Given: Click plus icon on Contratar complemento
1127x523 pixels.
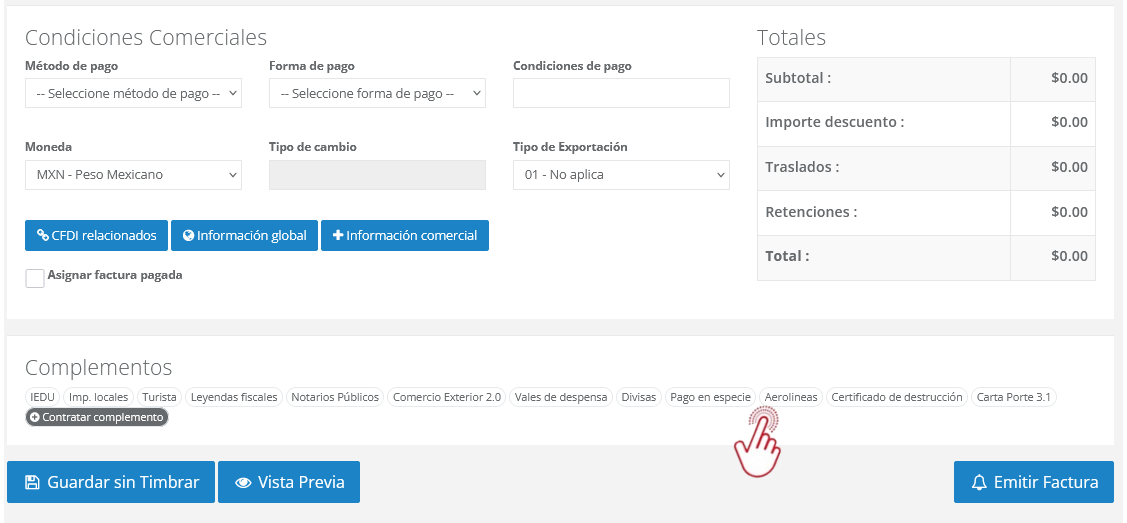Looking at the screenshot, I should (x=35, y=417).
